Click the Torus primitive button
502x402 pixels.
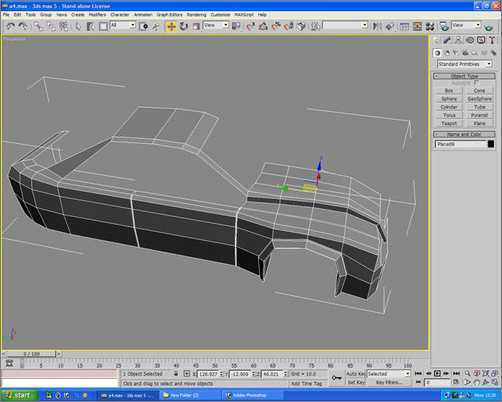[449, 115]
